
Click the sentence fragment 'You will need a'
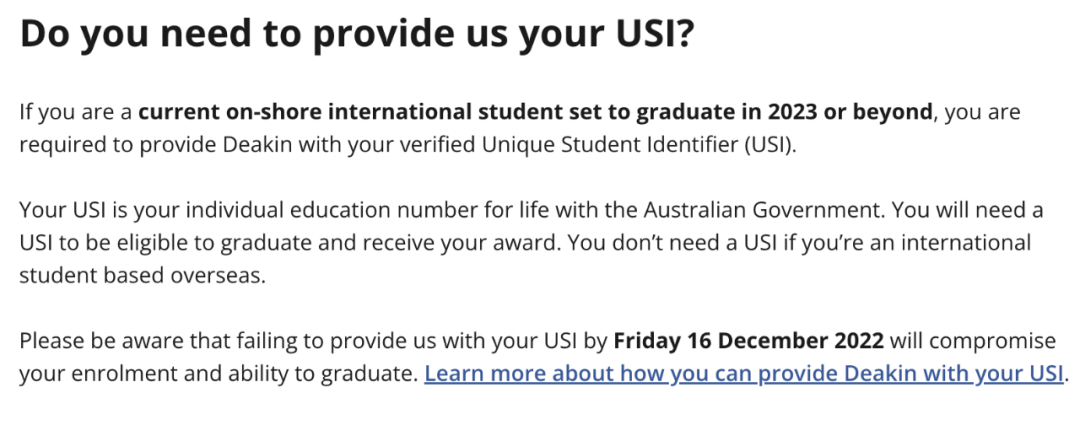click(x=968, y=209)
